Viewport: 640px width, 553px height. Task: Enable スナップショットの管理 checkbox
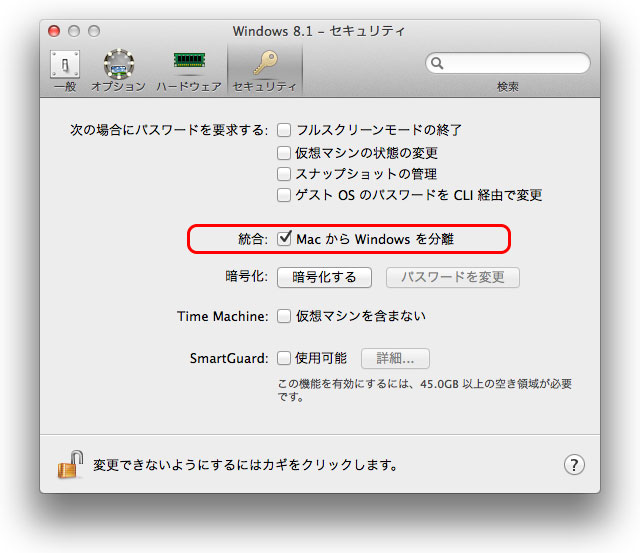[x=284, y=174]
